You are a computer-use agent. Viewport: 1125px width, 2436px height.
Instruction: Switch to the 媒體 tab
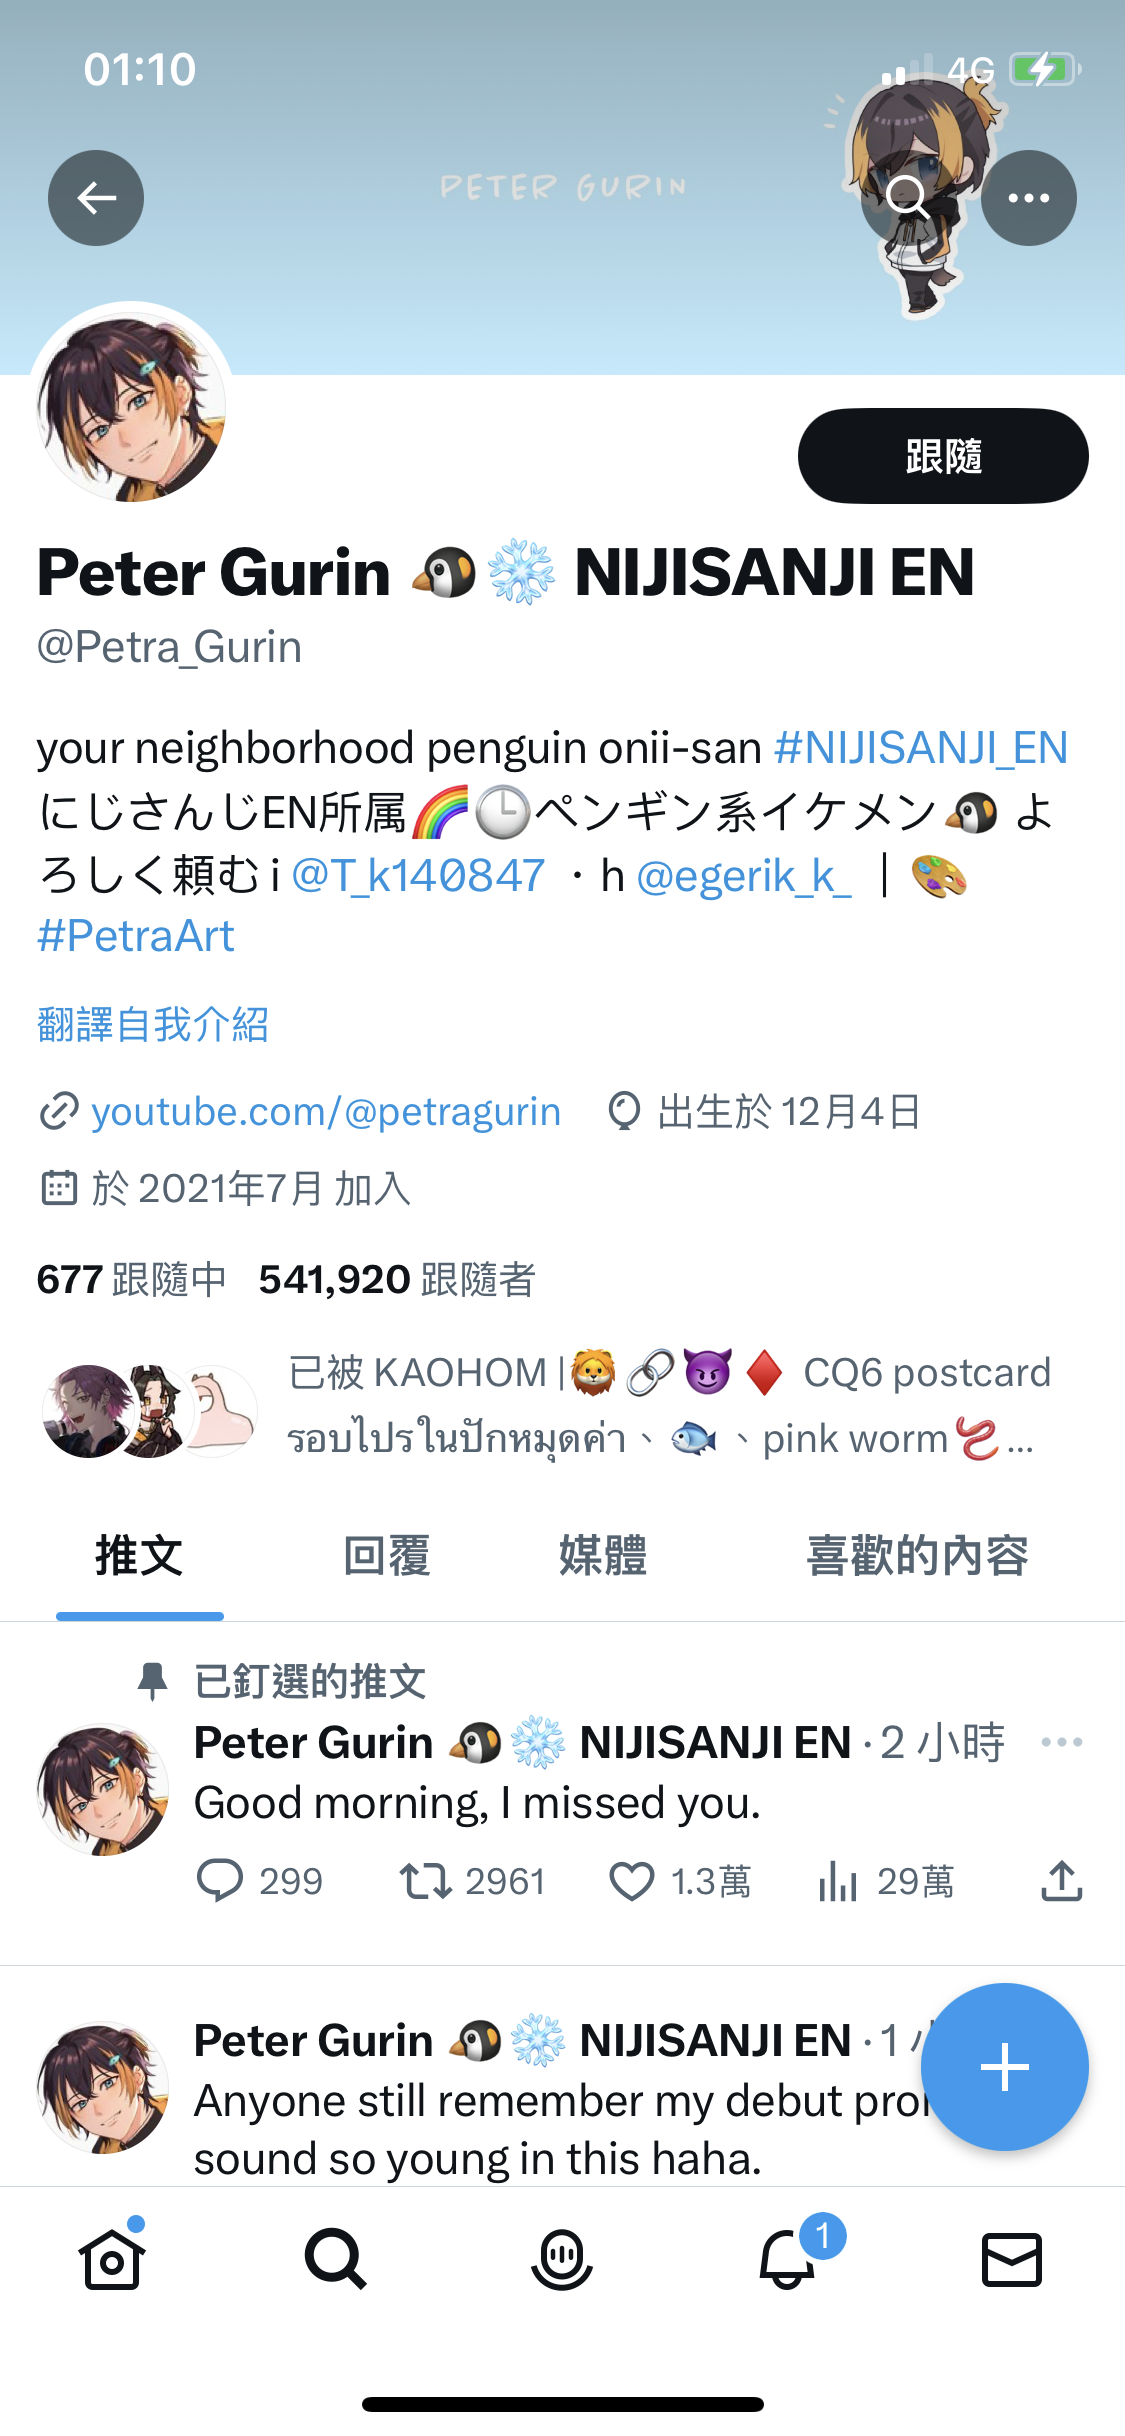tap(603, 1556)
